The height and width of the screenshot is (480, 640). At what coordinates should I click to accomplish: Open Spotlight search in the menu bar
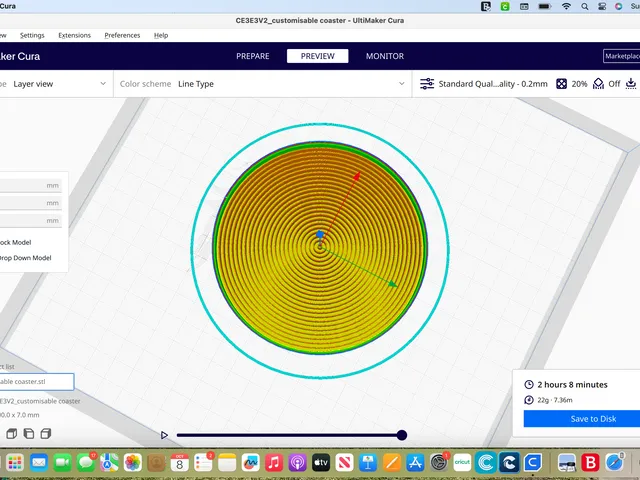point(585,7)
